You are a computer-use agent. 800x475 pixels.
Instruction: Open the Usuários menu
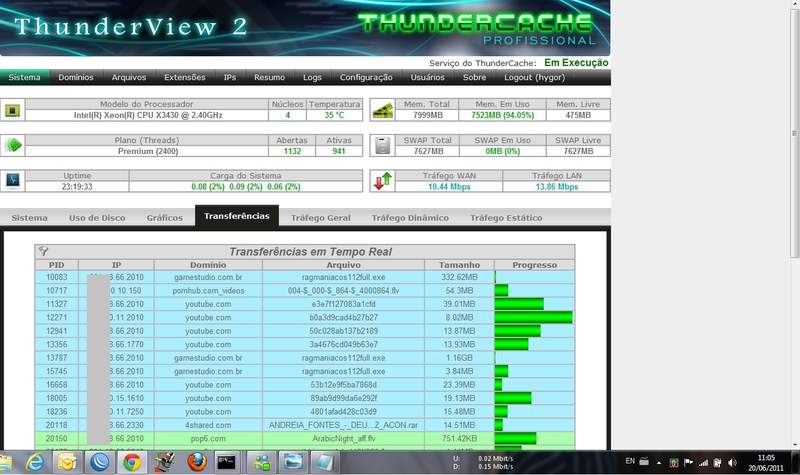click(428, 77)
